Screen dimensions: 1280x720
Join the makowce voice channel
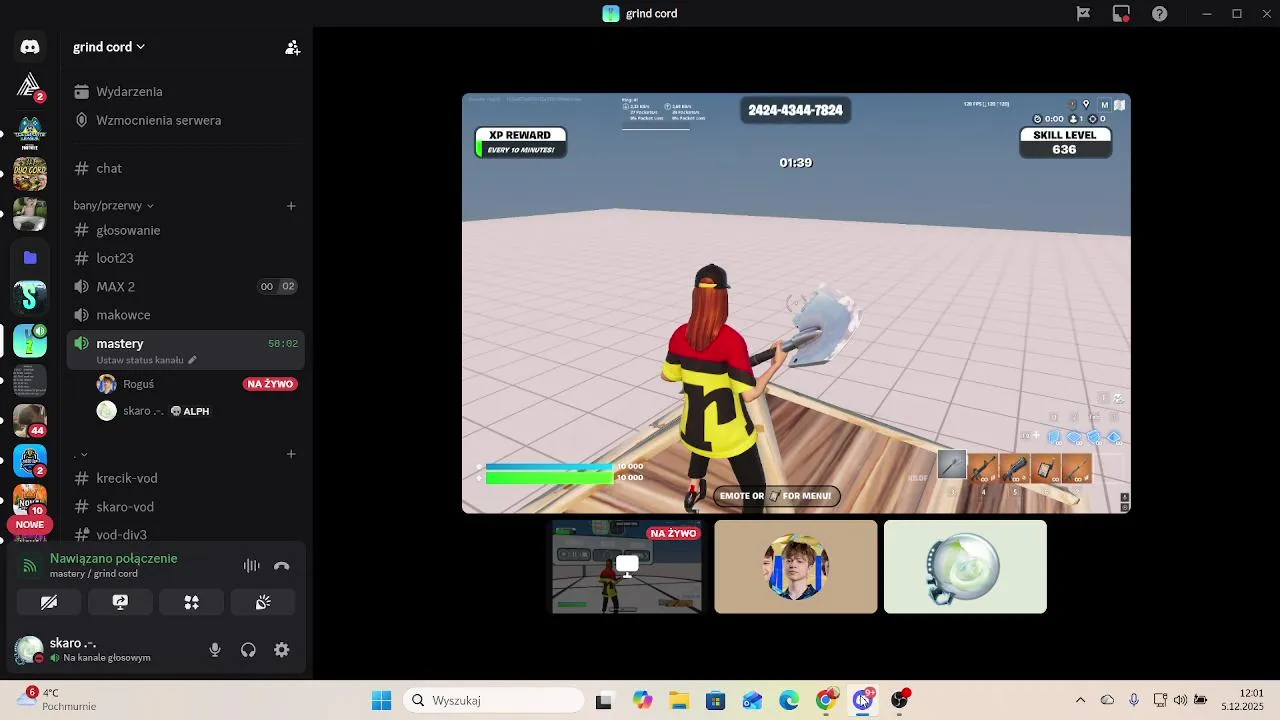tap(123, 315)
